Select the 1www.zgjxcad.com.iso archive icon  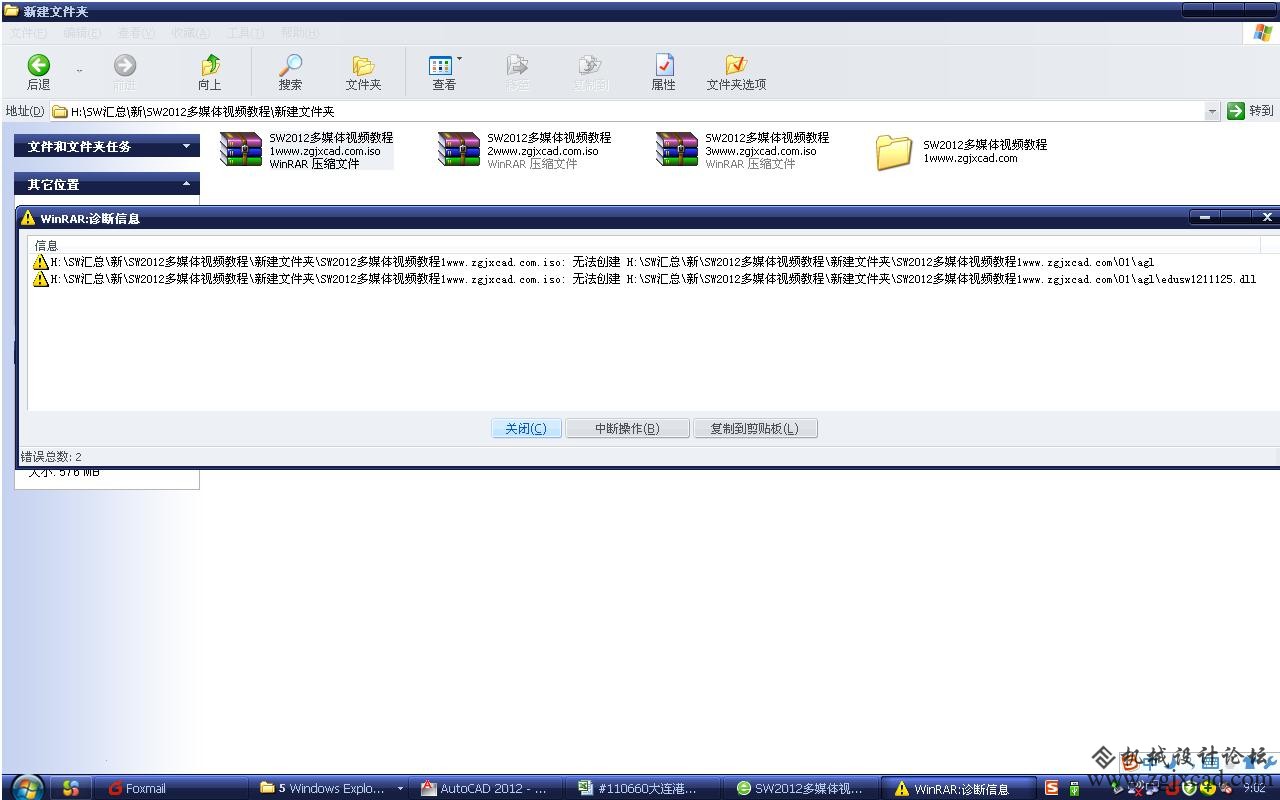tap(241, 149)
